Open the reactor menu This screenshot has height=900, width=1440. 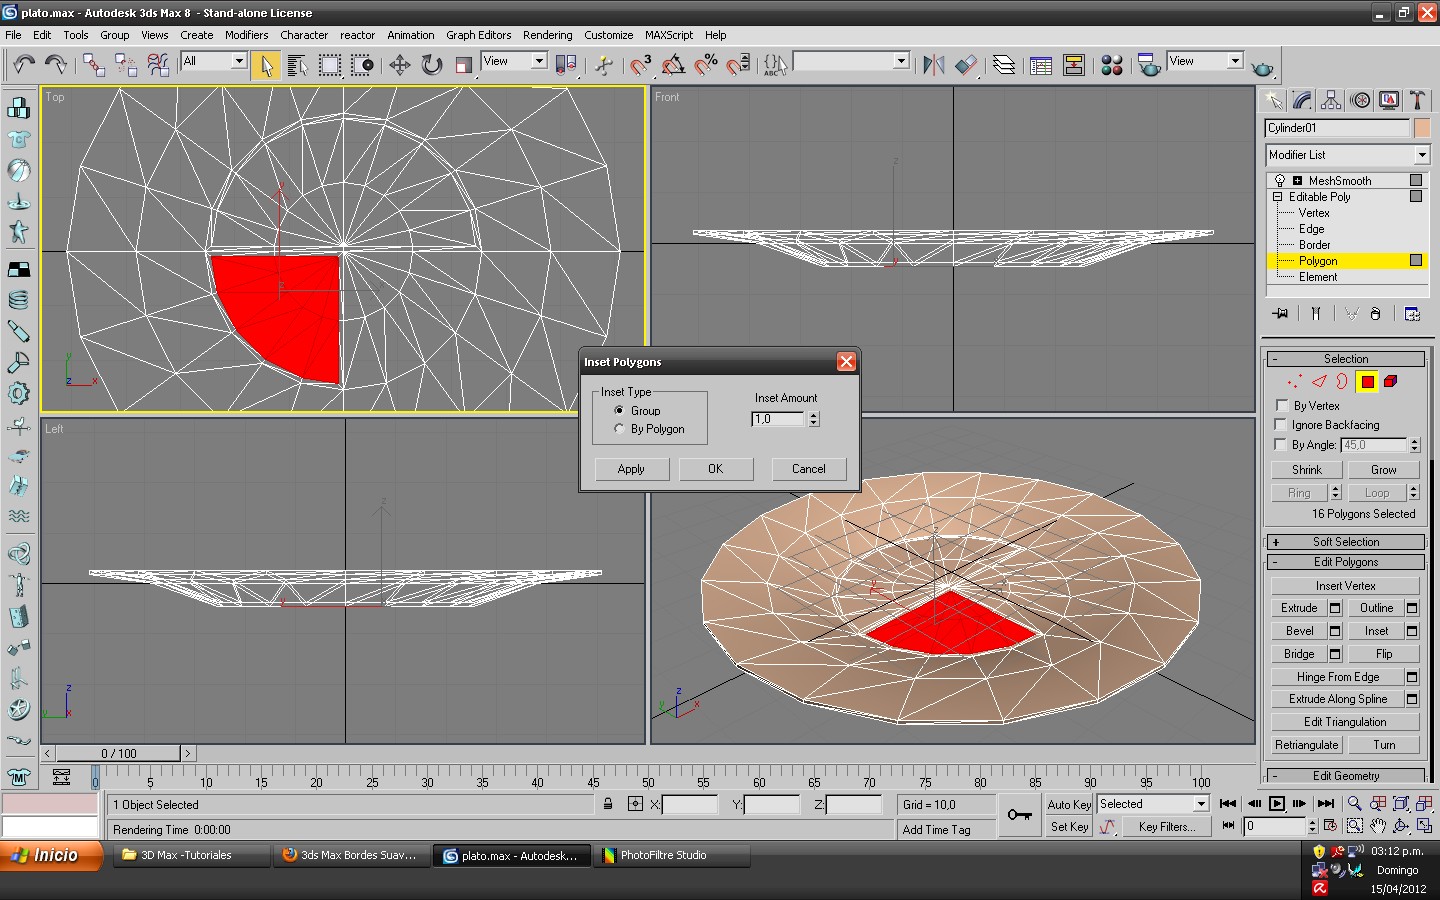click(357, 35)
